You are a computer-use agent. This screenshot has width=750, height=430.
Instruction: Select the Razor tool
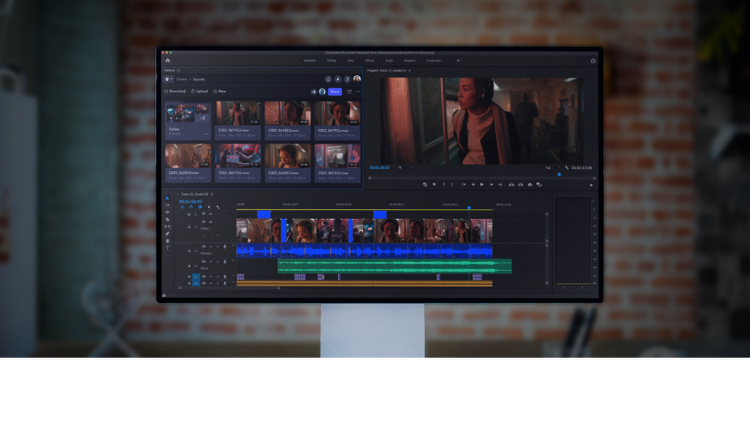tap(167, 220)
